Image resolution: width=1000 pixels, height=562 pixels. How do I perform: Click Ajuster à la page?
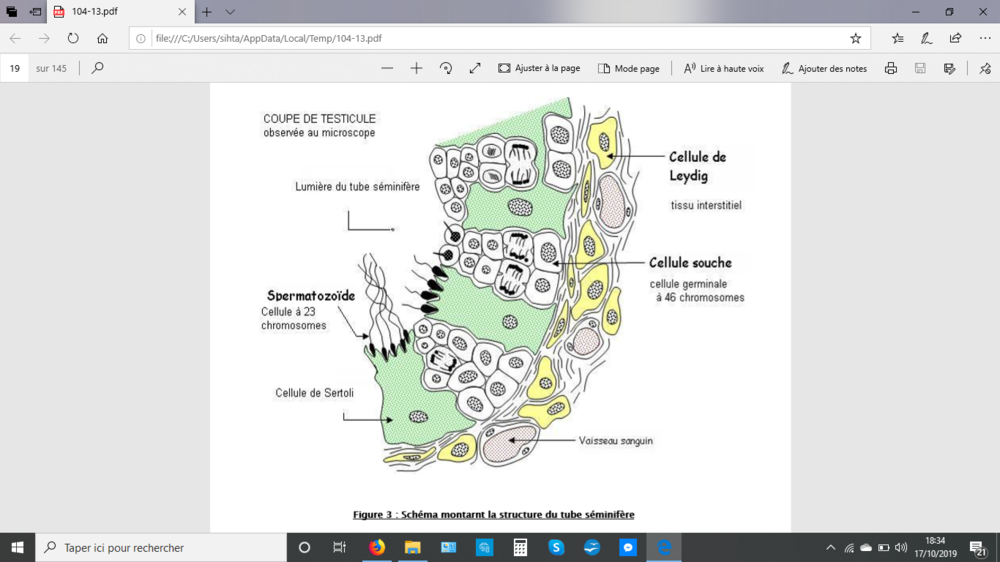[539, 68]
